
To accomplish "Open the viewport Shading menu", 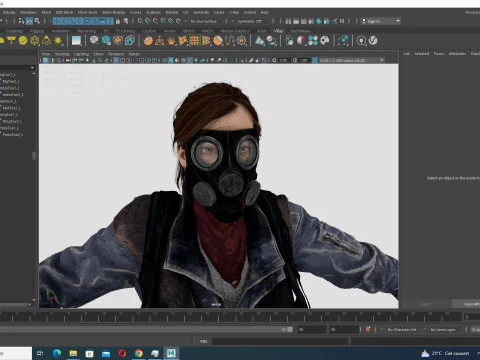I will 62,54.
